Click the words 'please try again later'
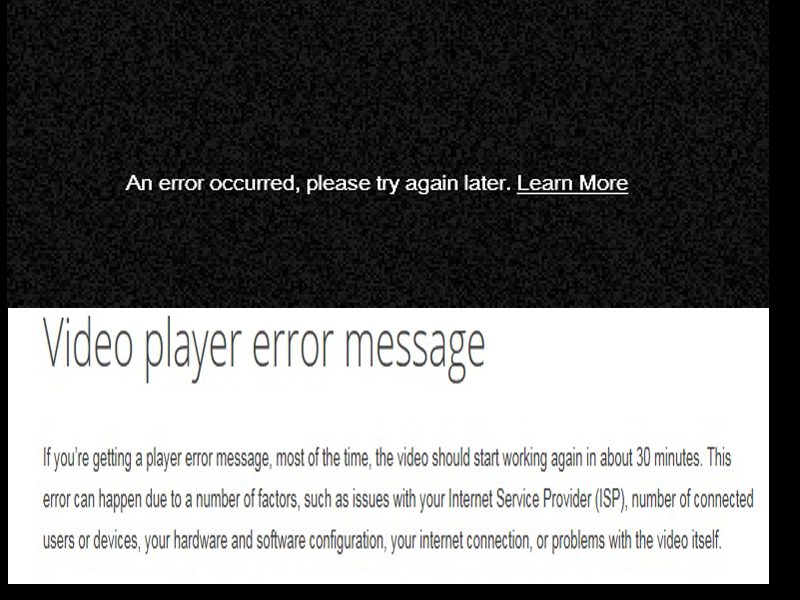Viewport: 800px width, 600px height. point(408,184)
